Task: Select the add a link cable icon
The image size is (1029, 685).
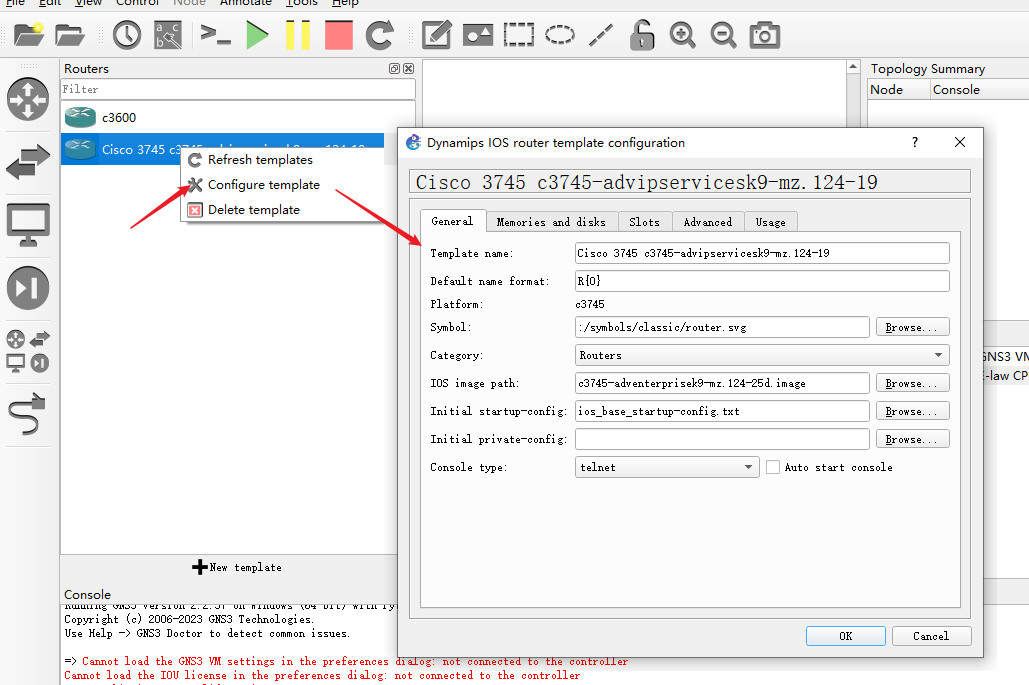Action: (x=28, y=414)
